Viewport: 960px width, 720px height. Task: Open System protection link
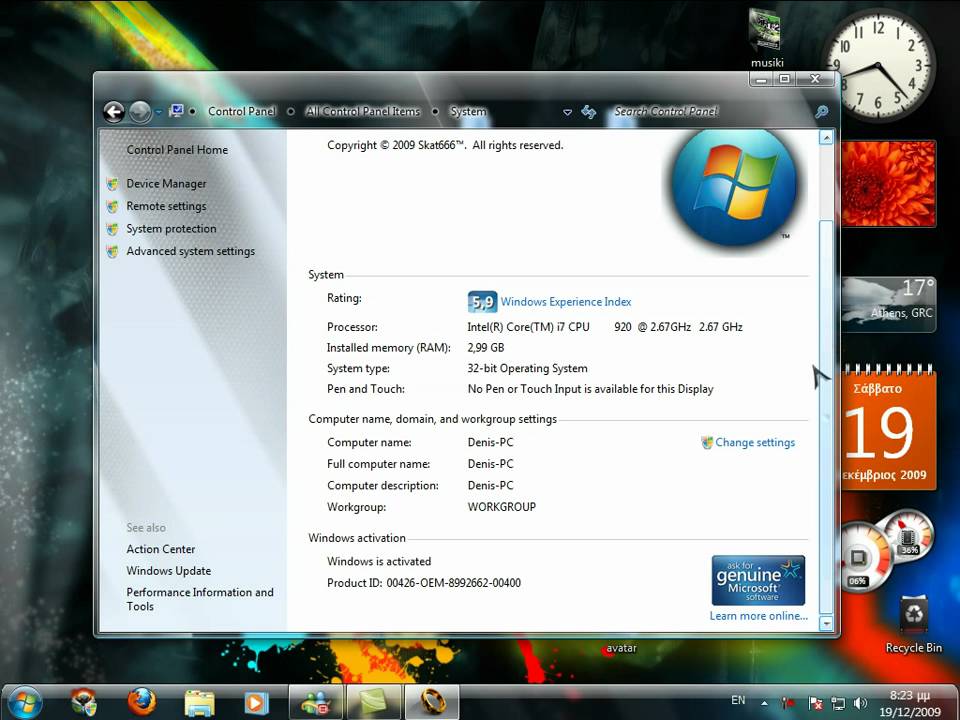tap(171, 228)
